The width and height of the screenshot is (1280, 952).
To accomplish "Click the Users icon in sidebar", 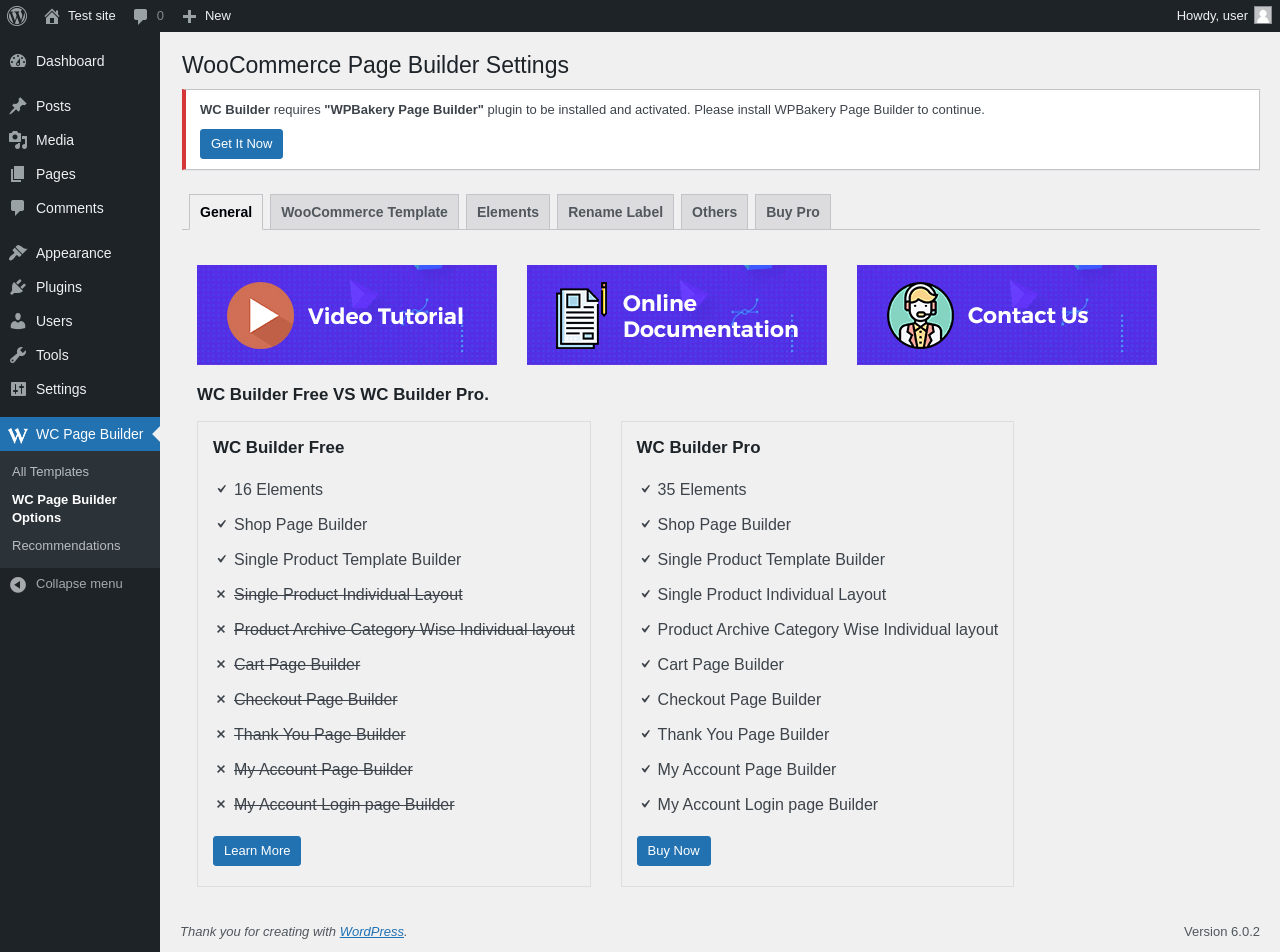I will point(18,321).
